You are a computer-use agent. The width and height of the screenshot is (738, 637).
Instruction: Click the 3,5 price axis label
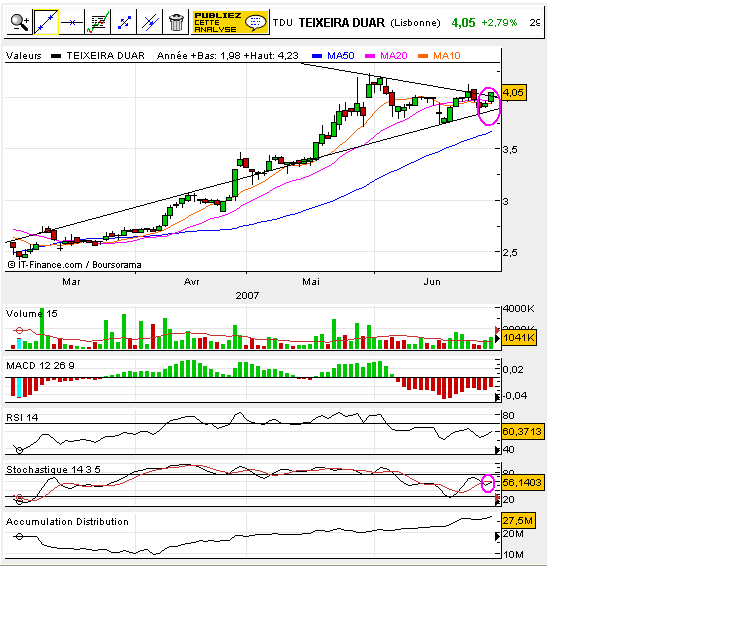510,150
